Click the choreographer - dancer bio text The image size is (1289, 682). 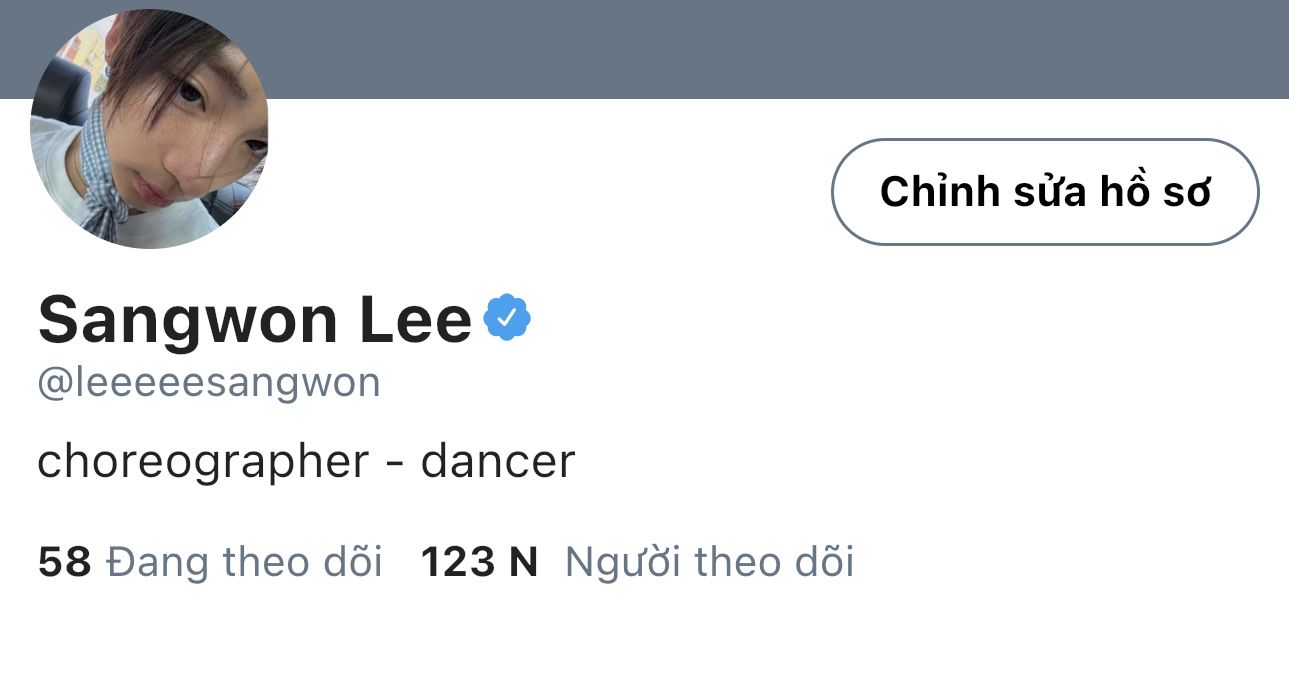[x=306, y=461]
